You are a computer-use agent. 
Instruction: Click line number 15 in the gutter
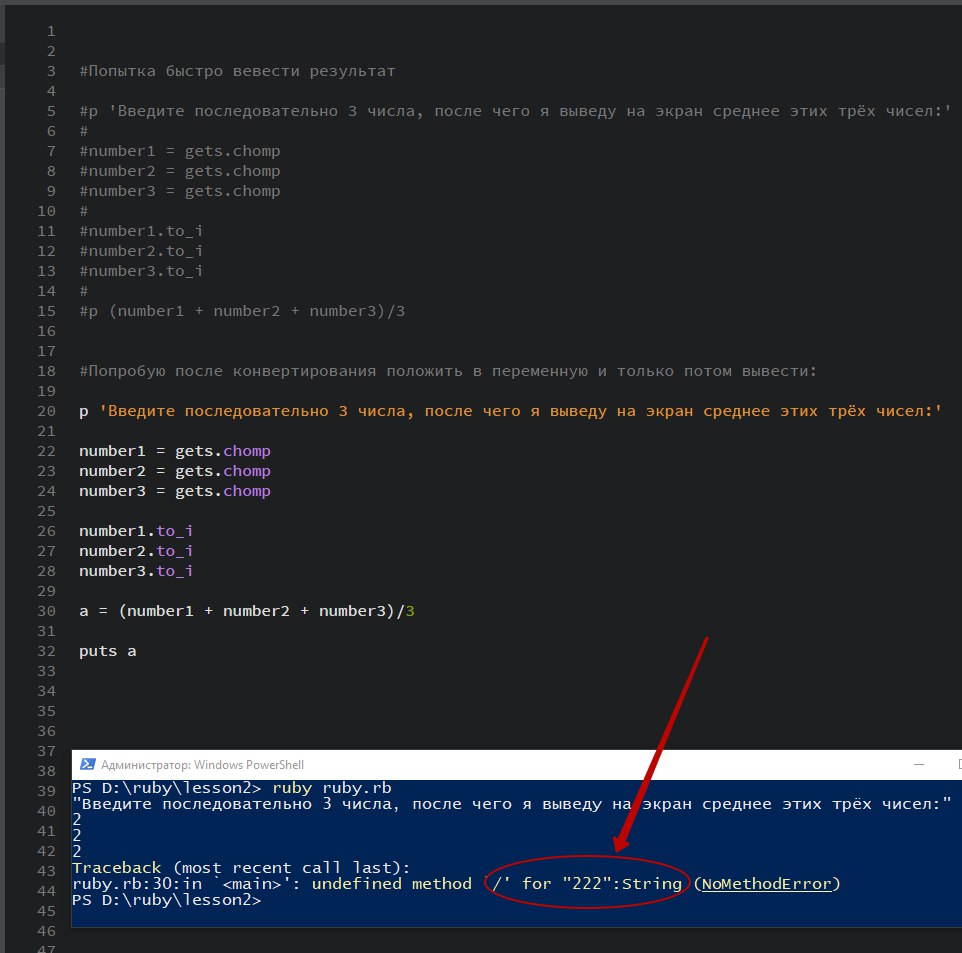tap(47, 311)
